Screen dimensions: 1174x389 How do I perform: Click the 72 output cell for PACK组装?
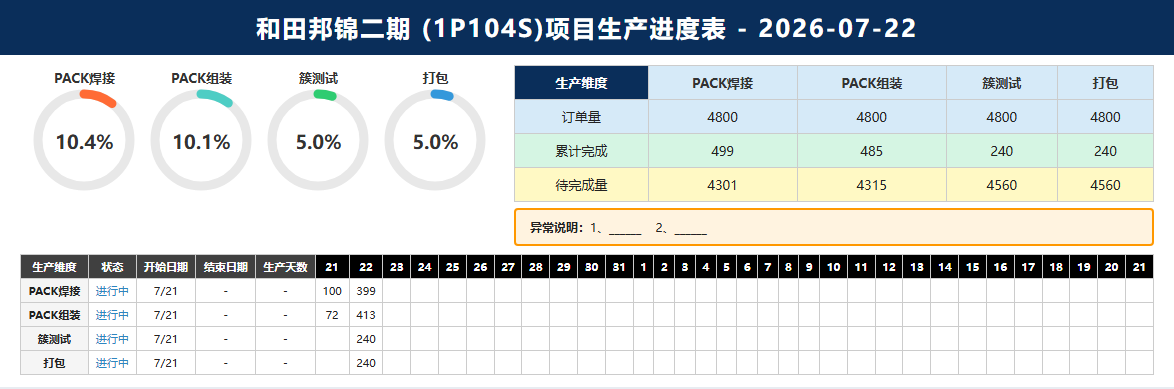pyautogui.click(x=332, y=315)
